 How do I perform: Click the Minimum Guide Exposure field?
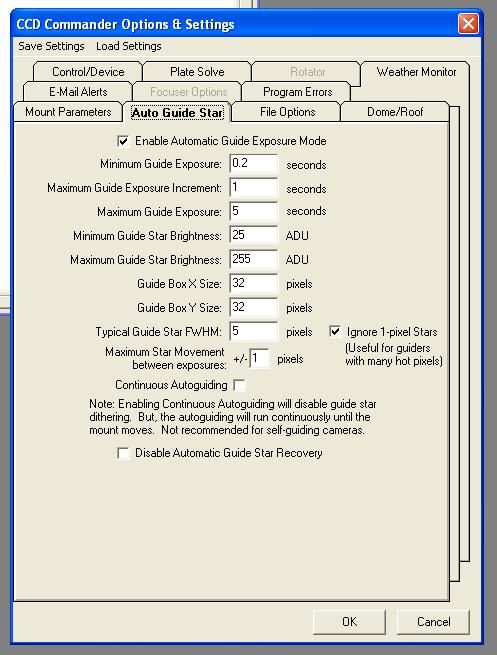(x=254, y=164)
